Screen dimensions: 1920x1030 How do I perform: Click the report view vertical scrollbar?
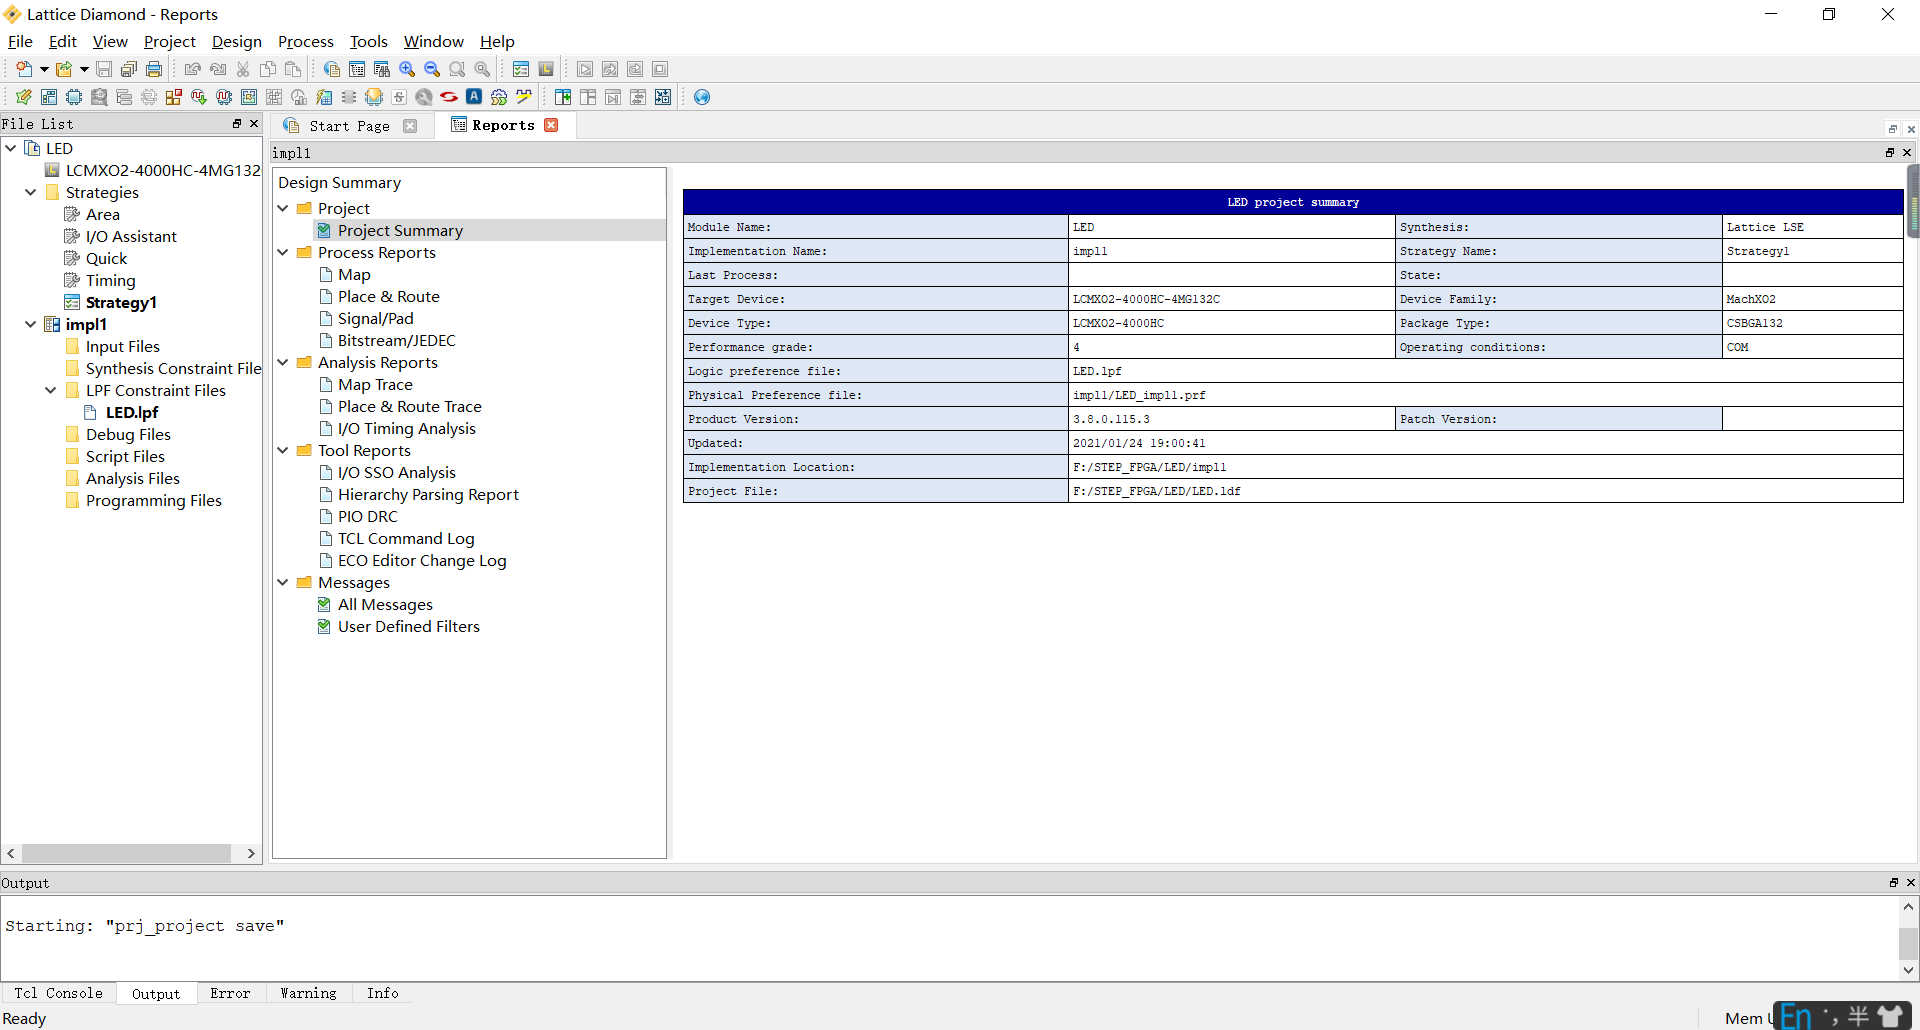(x=1913, y=201)
